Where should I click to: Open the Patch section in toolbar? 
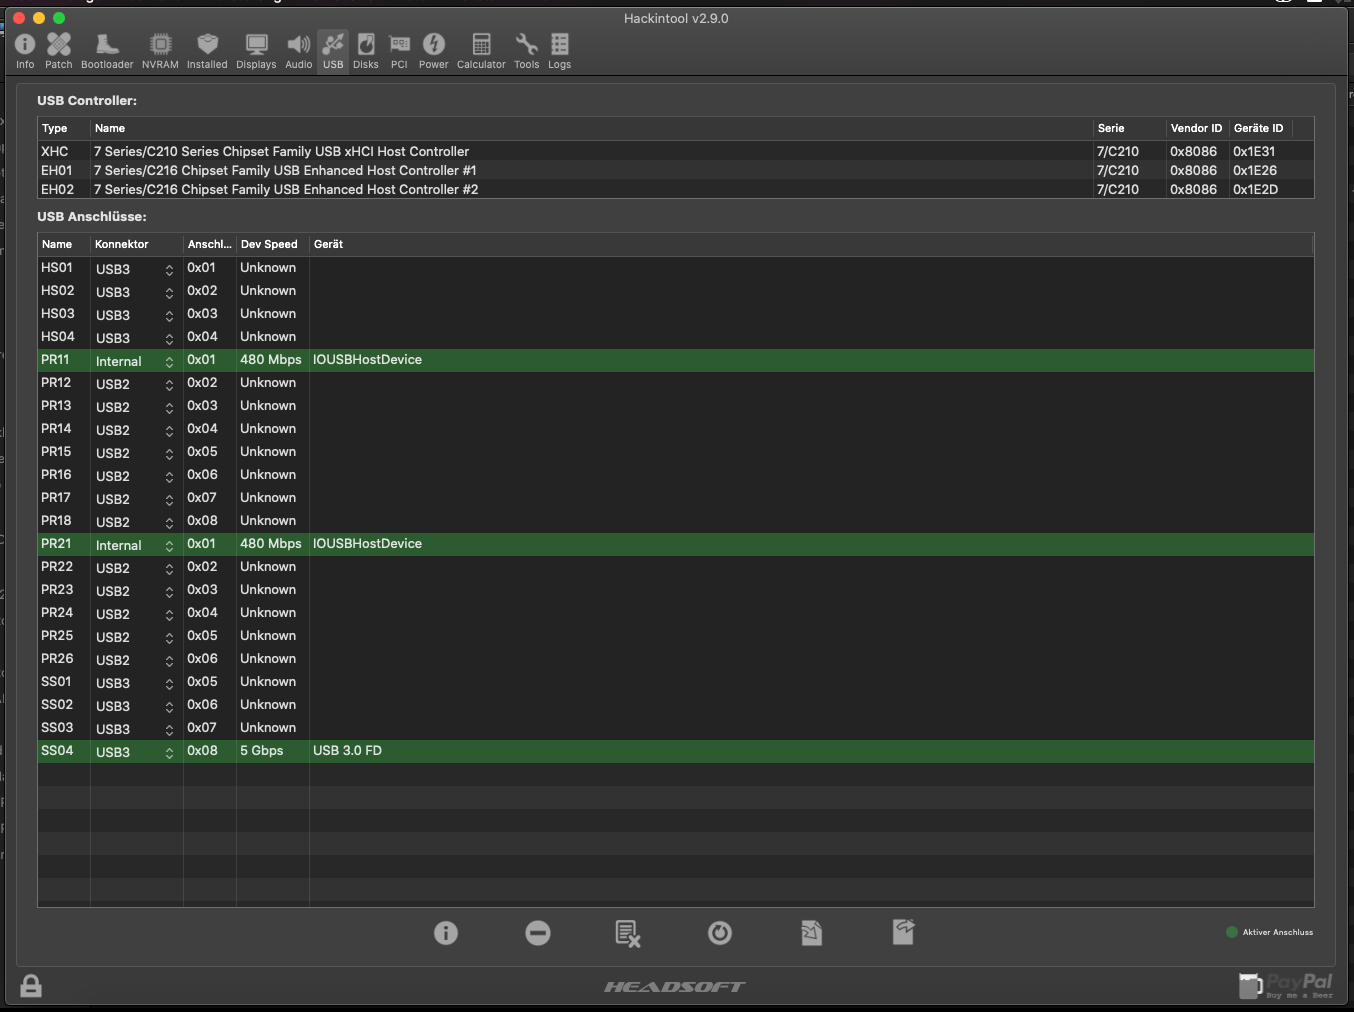(x=59, y=51)
